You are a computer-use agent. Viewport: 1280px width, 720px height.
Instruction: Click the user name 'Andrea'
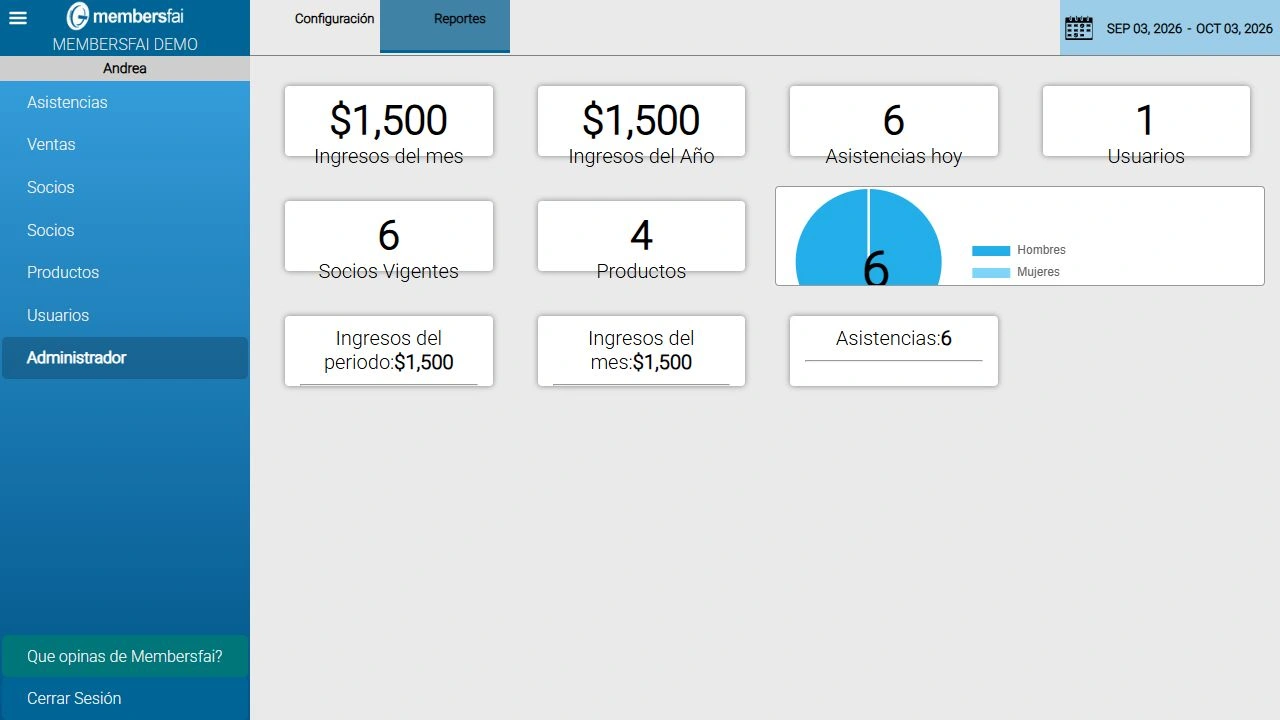point(125,69)
